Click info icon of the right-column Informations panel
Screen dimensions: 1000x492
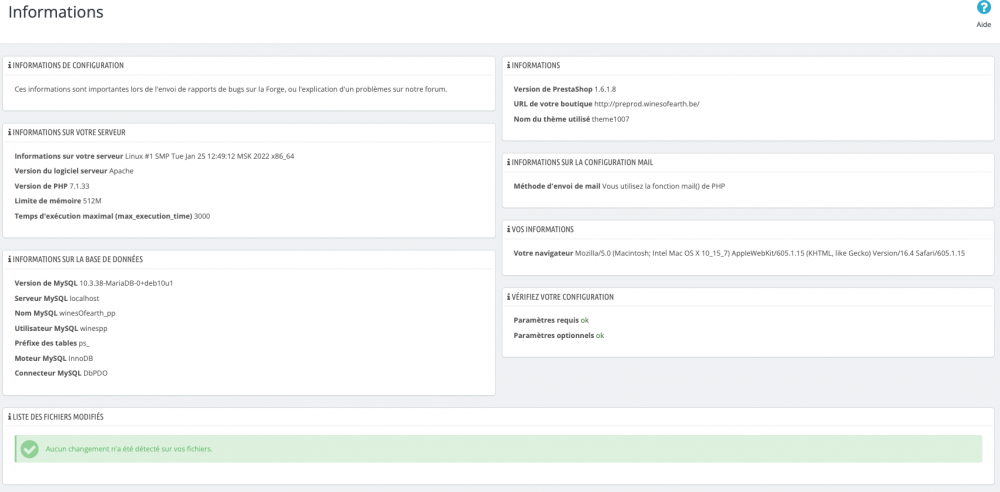point(509,66)
